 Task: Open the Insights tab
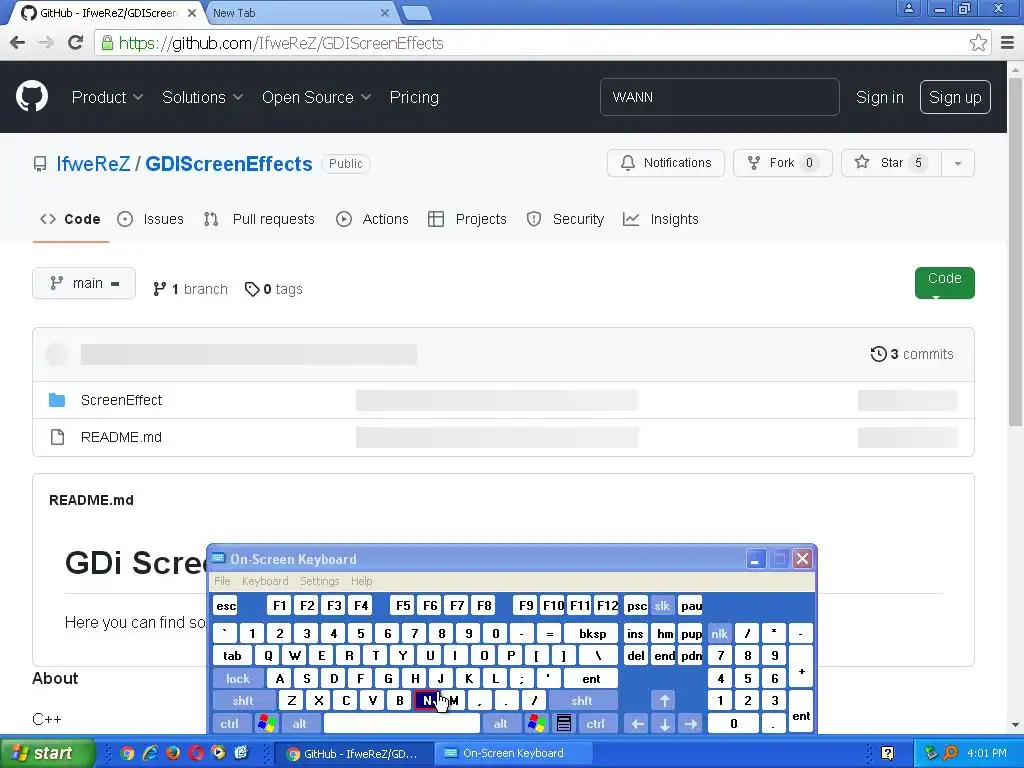(x=661, y=219)
